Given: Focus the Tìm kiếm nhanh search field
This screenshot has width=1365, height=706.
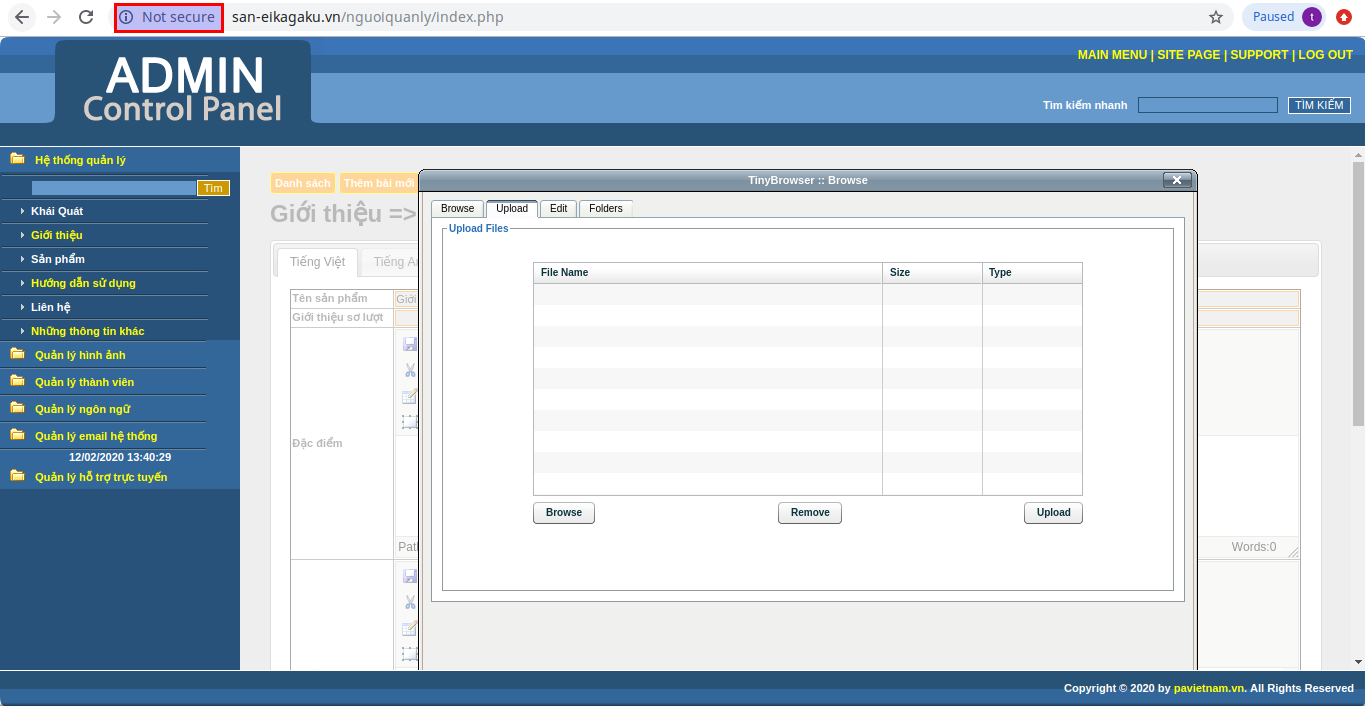Looking at the screenshot, I should pyautogui.click(x=1208, y=105).
